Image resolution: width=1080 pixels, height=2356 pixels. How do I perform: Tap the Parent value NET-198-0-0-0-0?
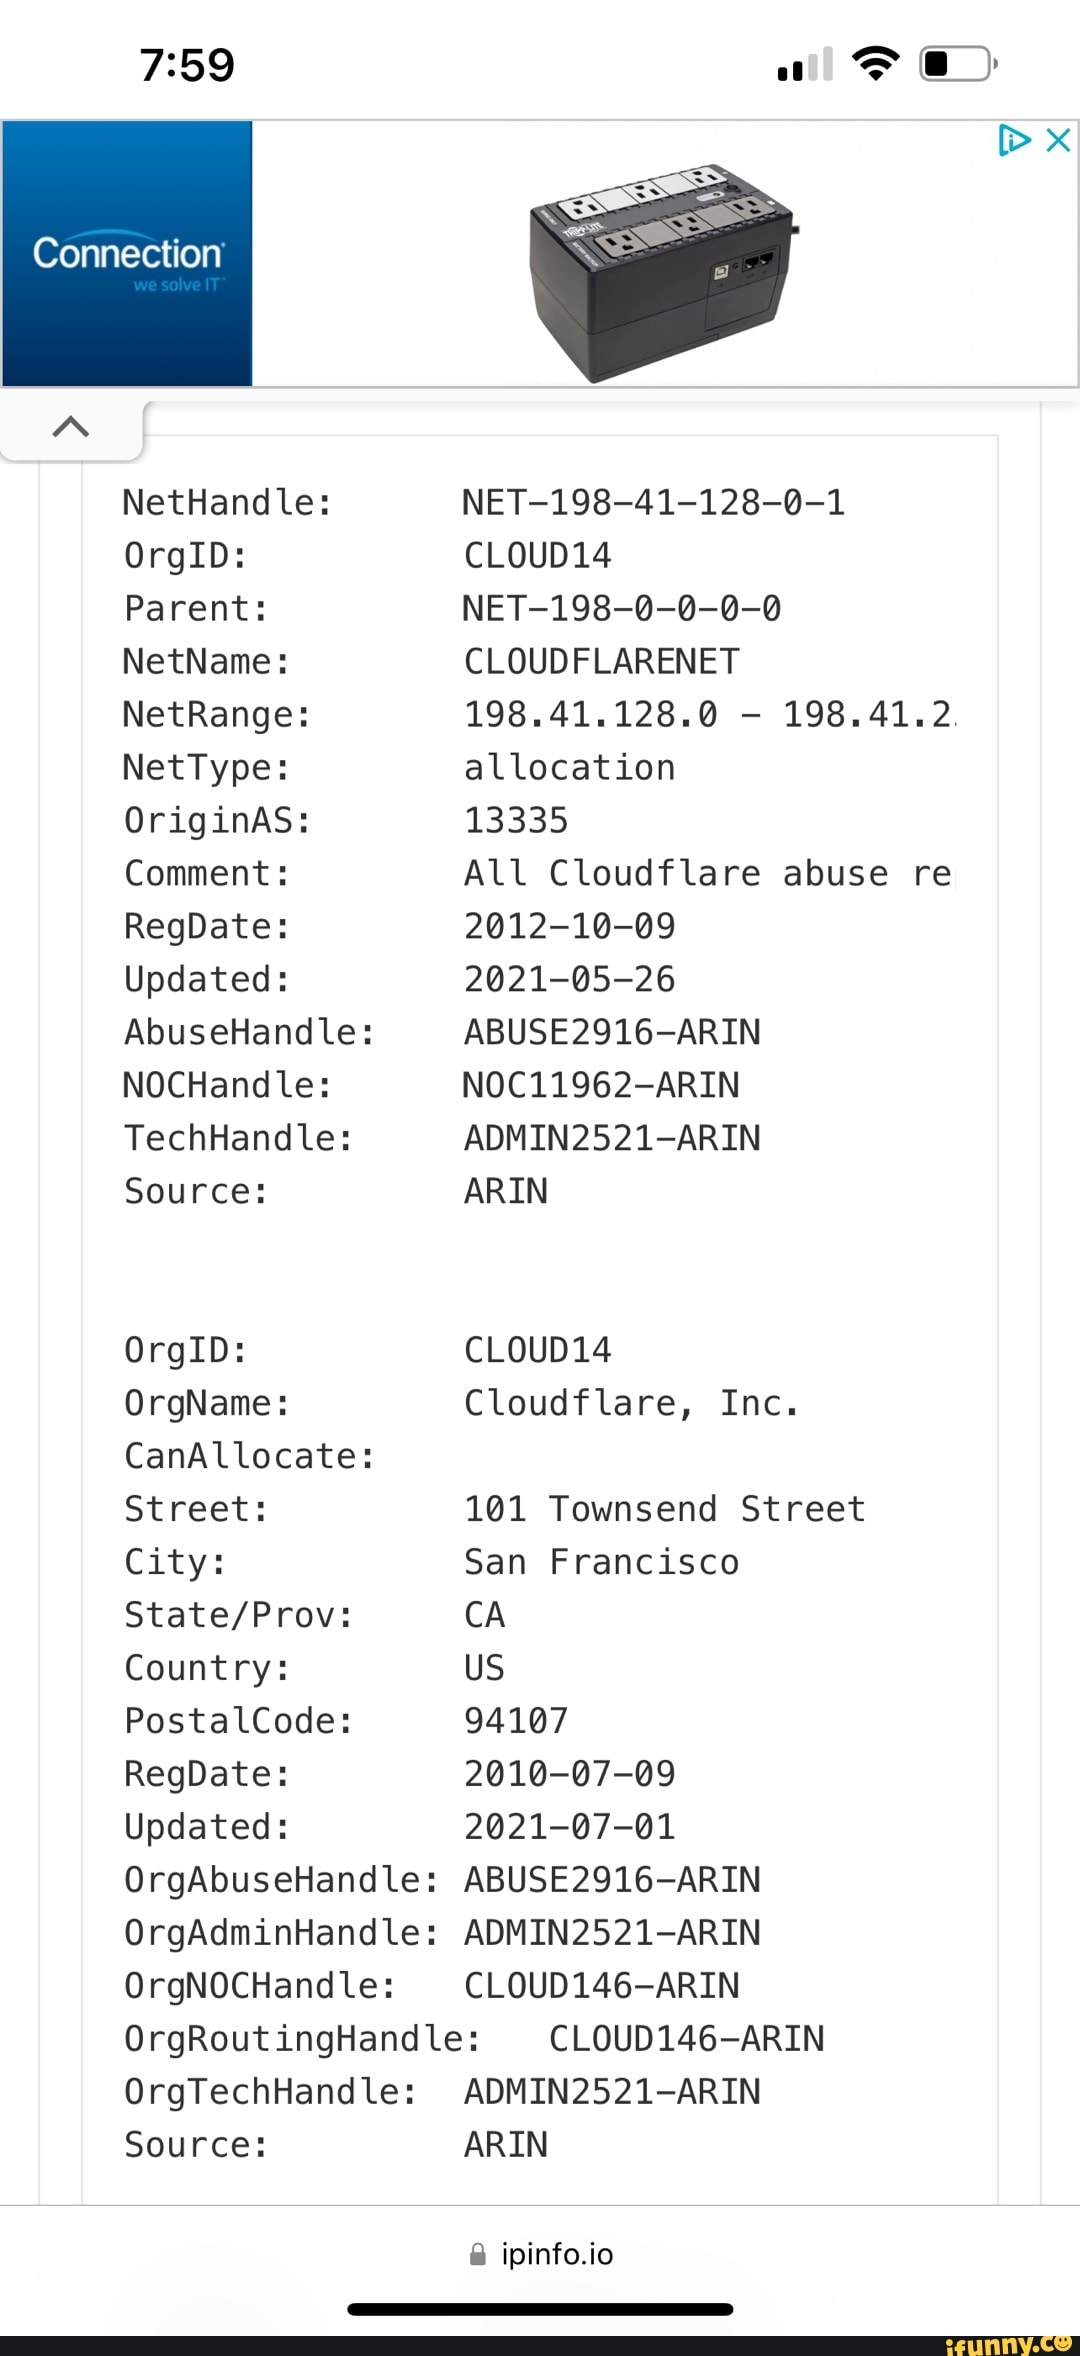click(x=622, y=608)
